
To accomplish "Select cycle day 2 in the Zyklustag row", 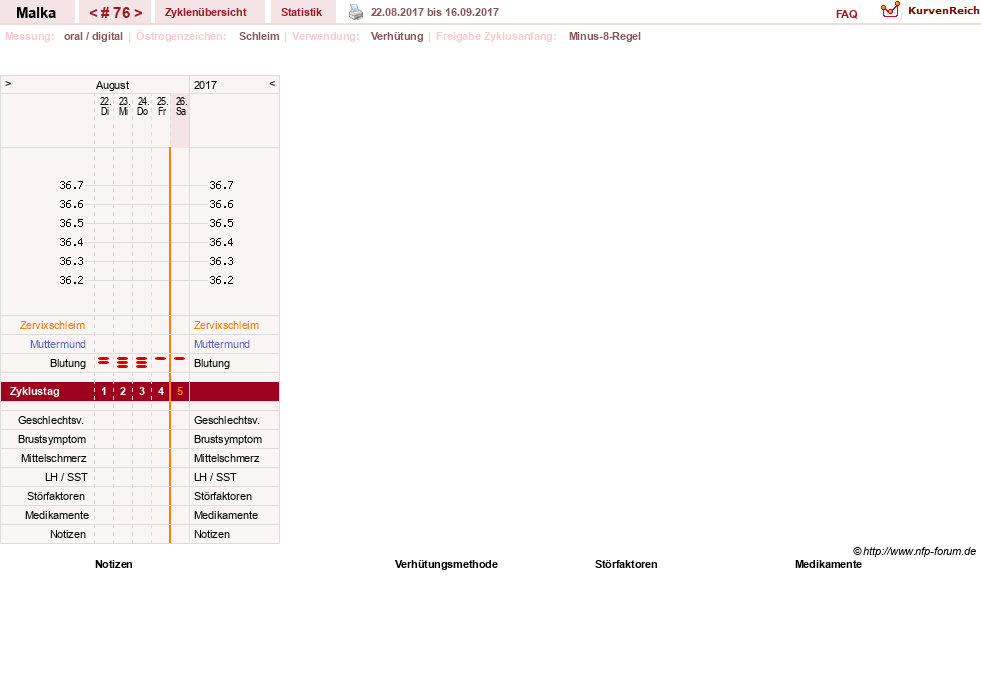I will pyautogui.click(x=123, y=392).
